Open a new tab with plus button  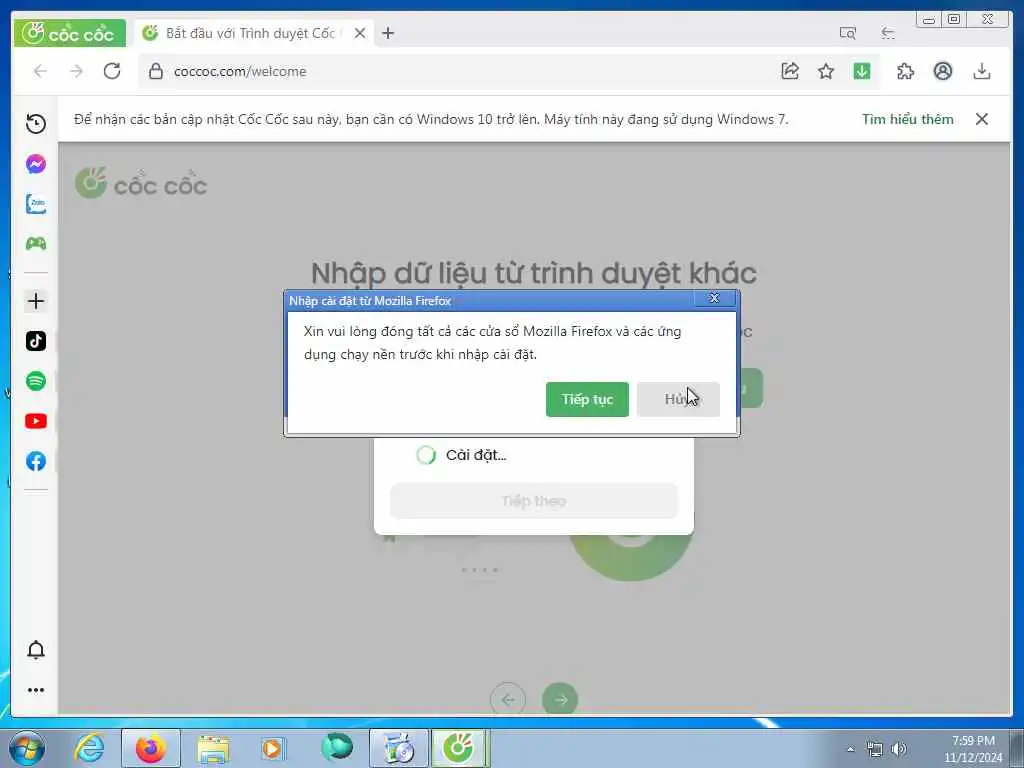[x=388, y=33]
